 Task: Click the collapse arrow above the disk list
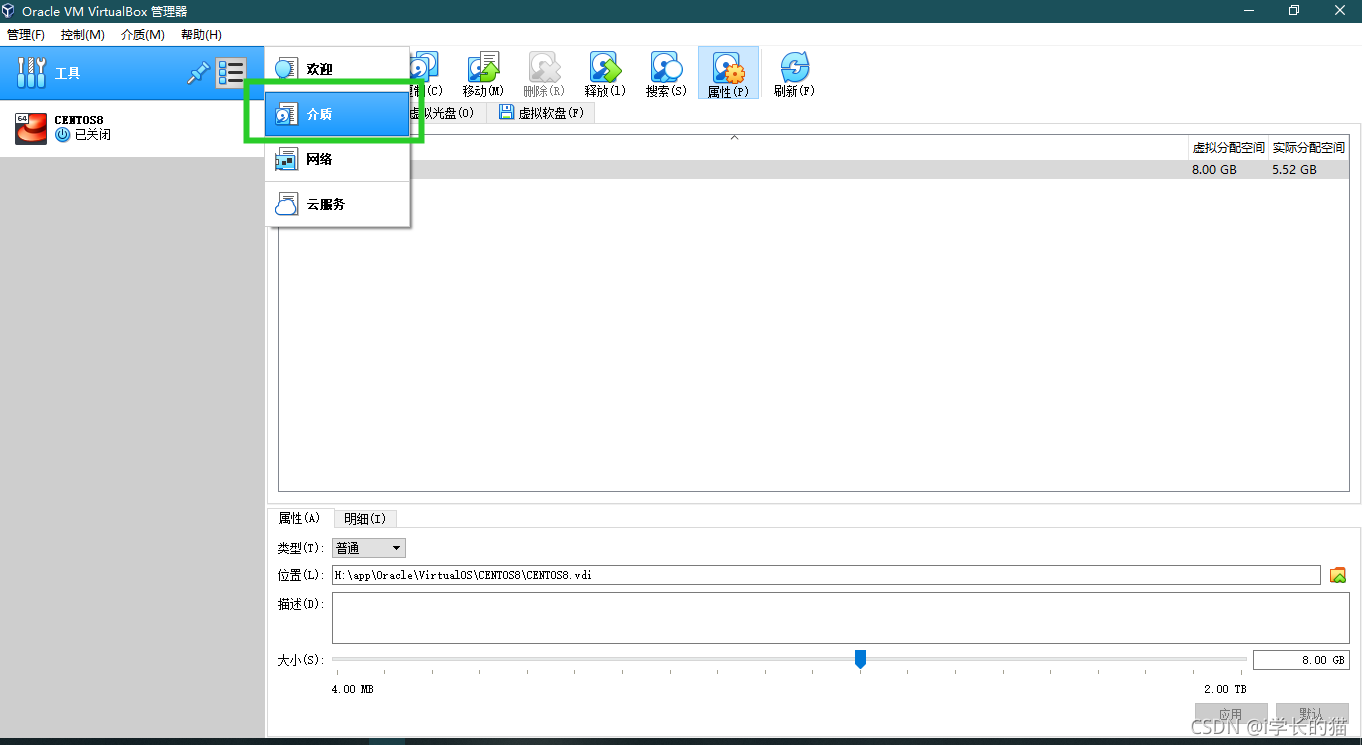coord(734,136)
